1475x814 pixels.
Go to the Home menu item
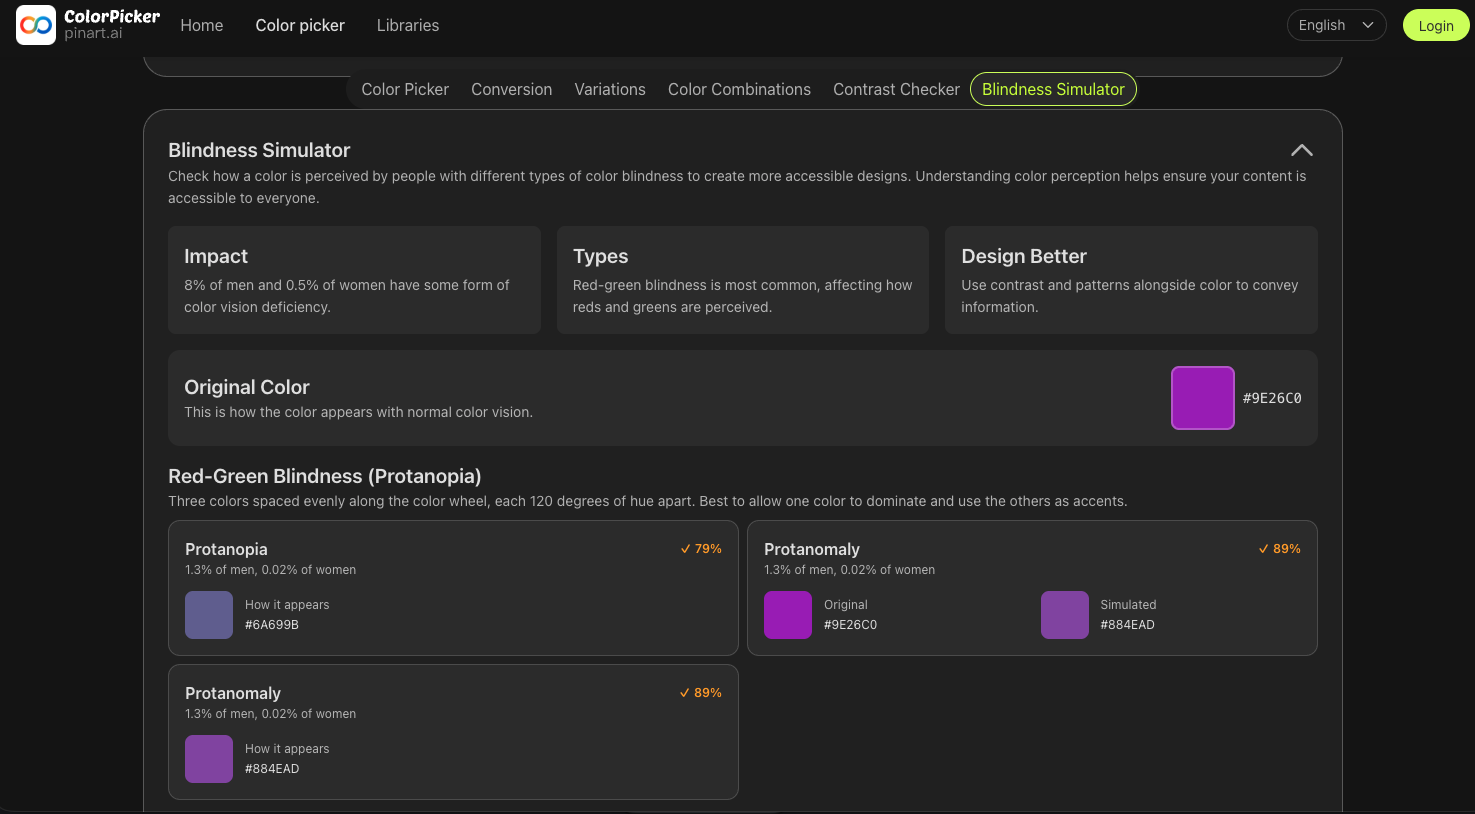pyautogui.click(x=201, y=25)
